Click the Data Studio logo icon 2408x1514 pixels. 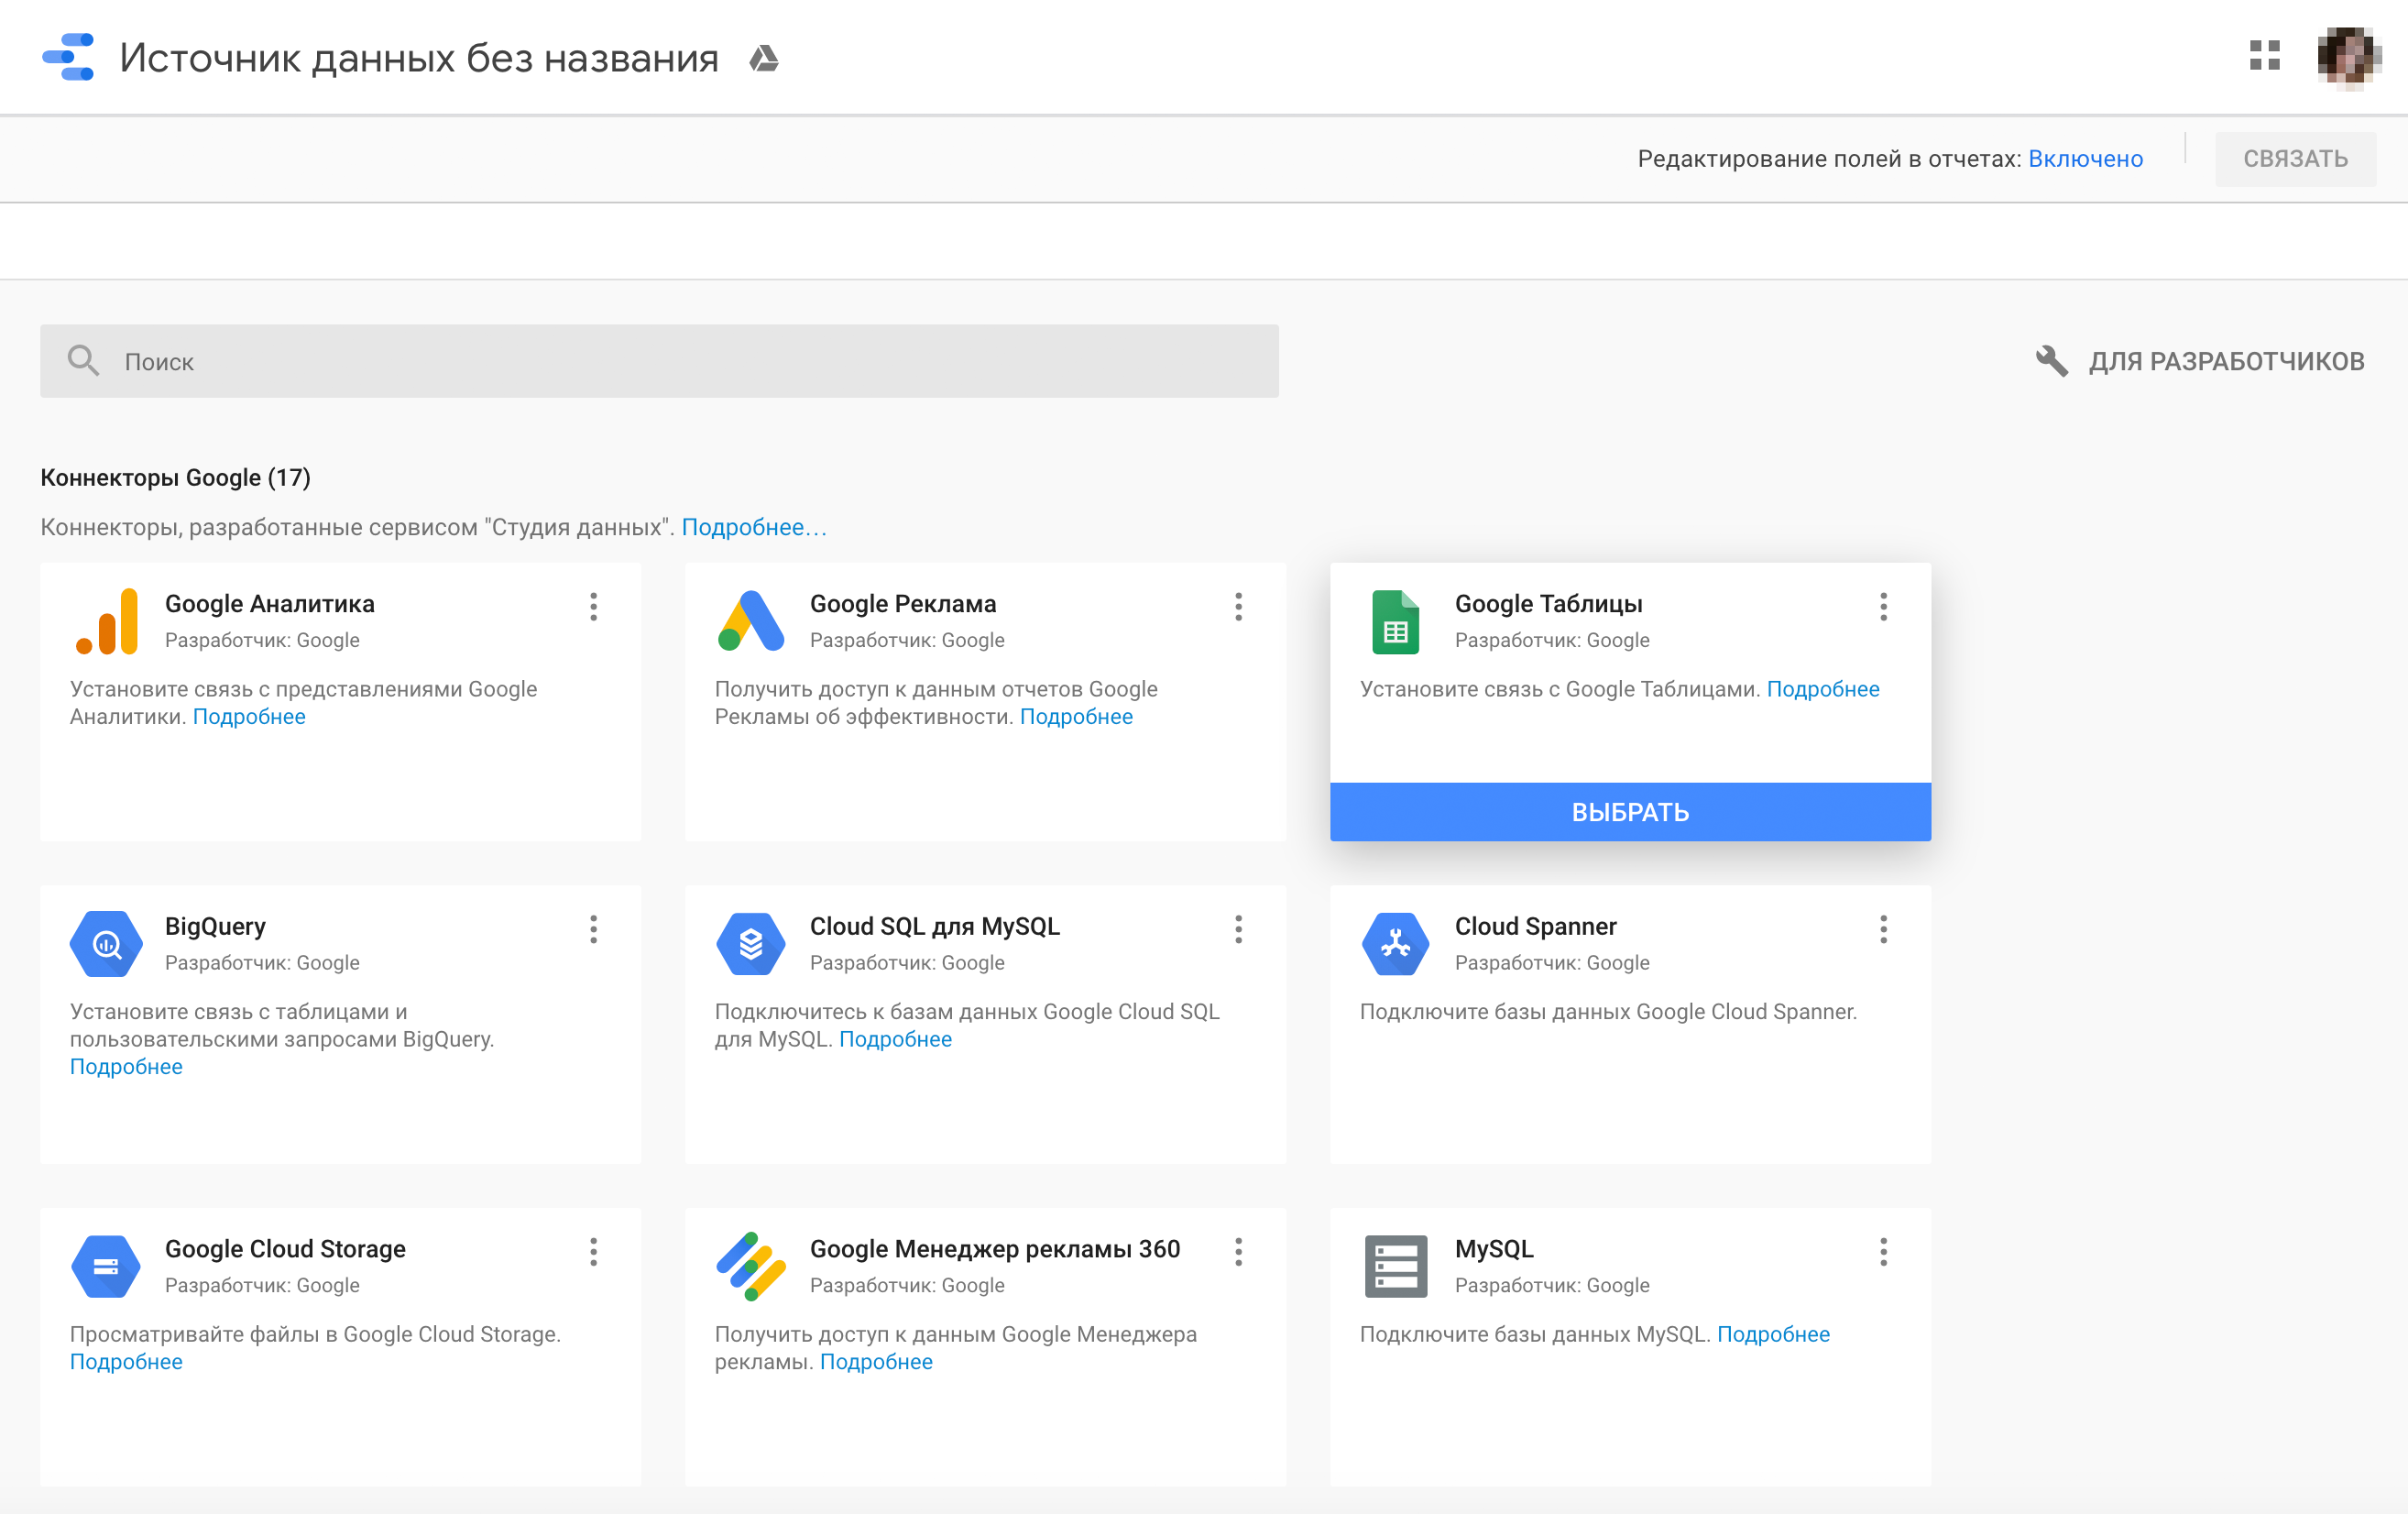point(68,57)
